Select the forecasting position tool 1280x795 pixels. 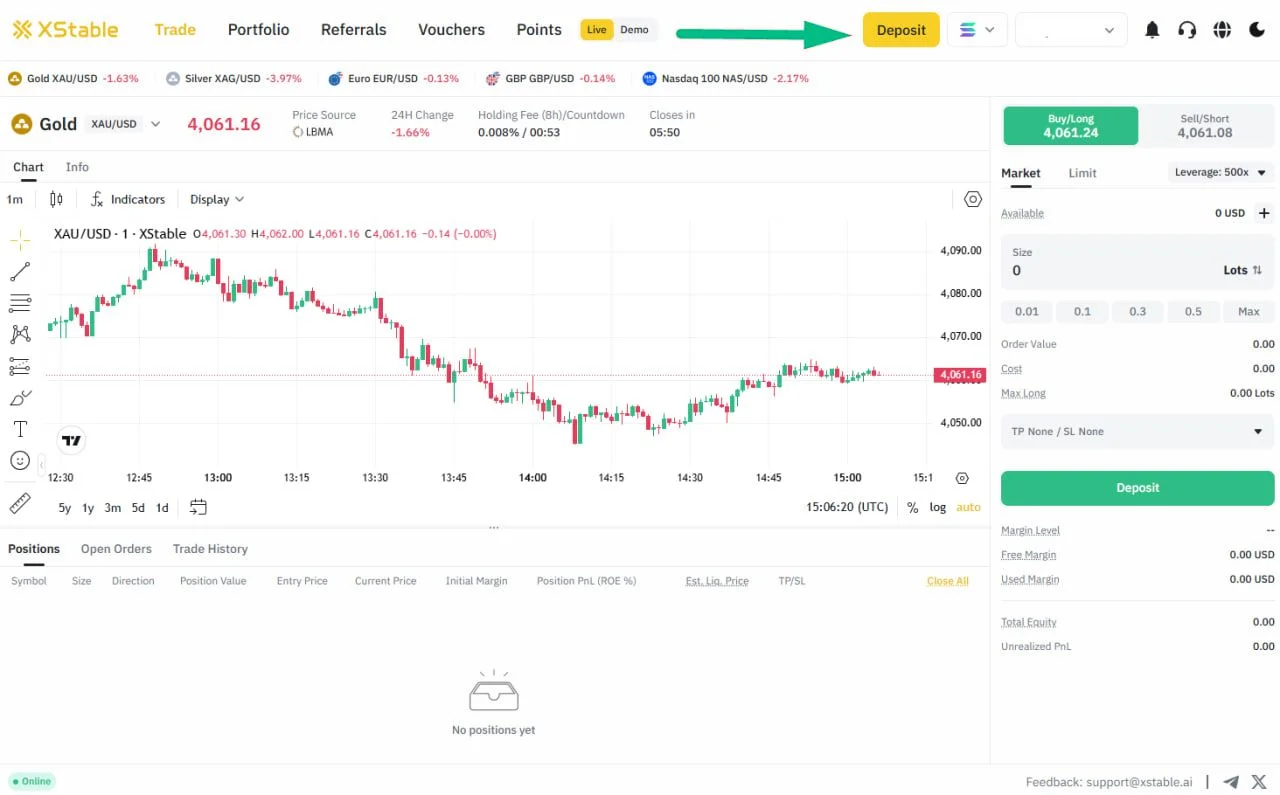(20, 366)
